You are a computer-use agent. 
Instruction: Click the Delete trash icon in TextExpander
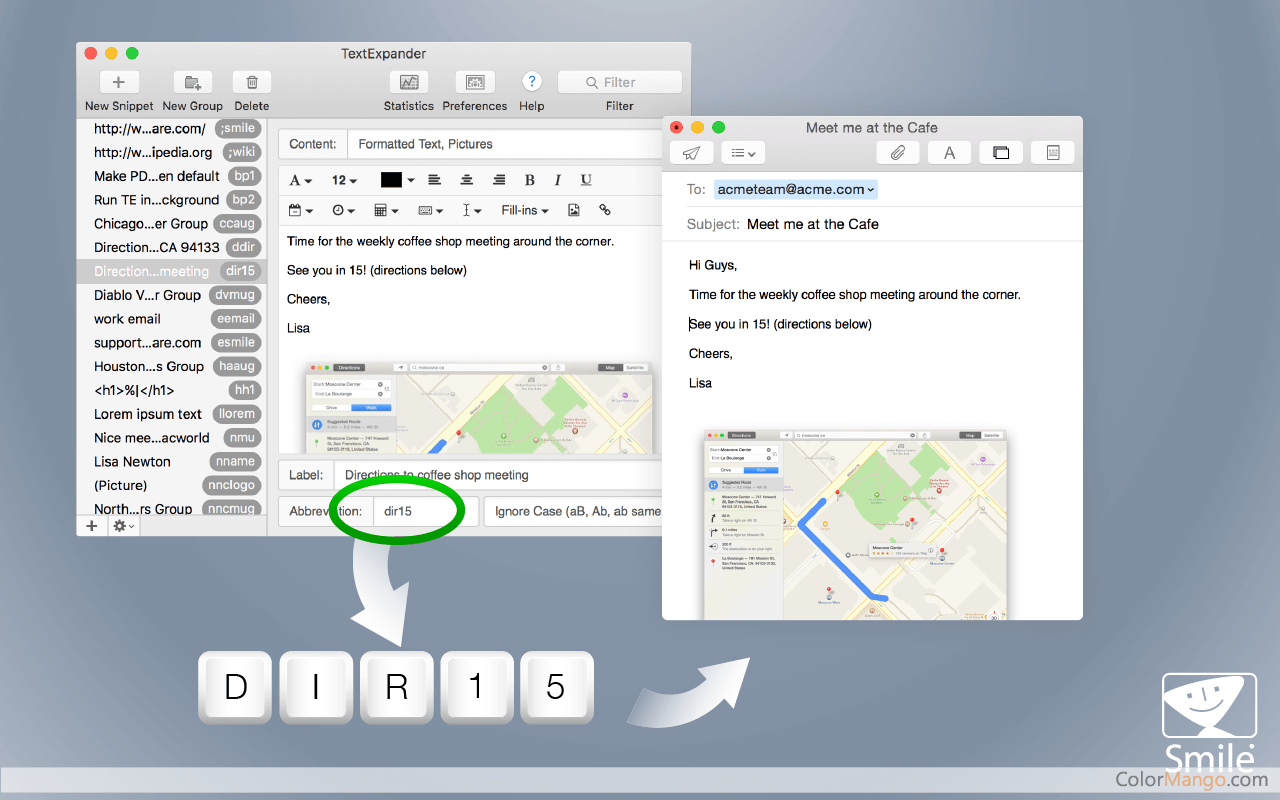[252, 82]
